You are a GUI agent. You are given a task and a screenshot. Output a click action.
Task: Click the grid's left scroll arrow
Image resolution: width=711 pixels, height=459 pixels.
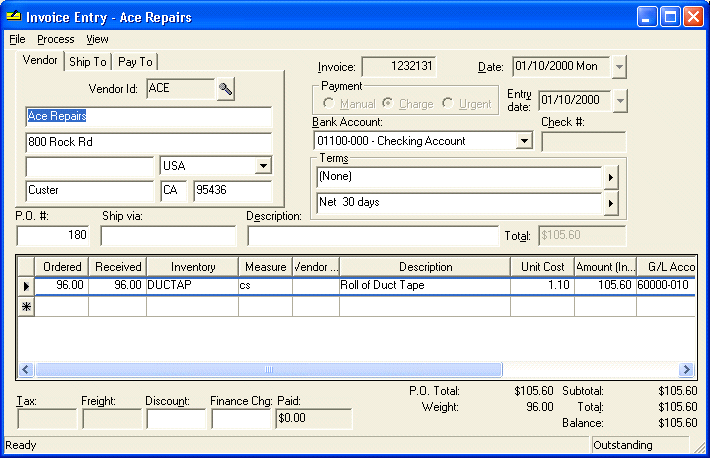(x=25, y=370)
